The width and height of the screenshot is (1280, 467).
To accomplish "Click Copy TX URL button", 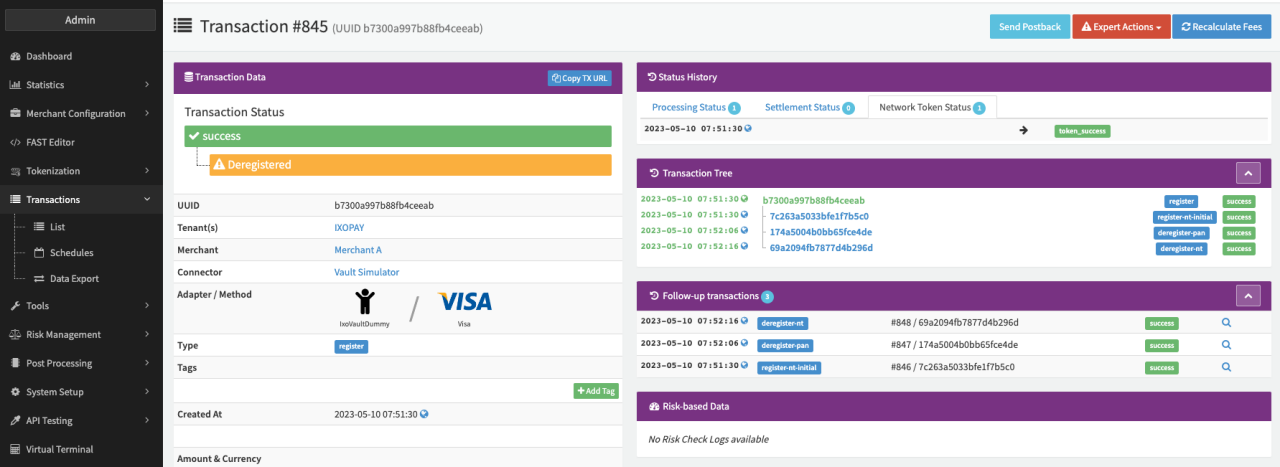I will pyautogui.click(x=579, y=78).
